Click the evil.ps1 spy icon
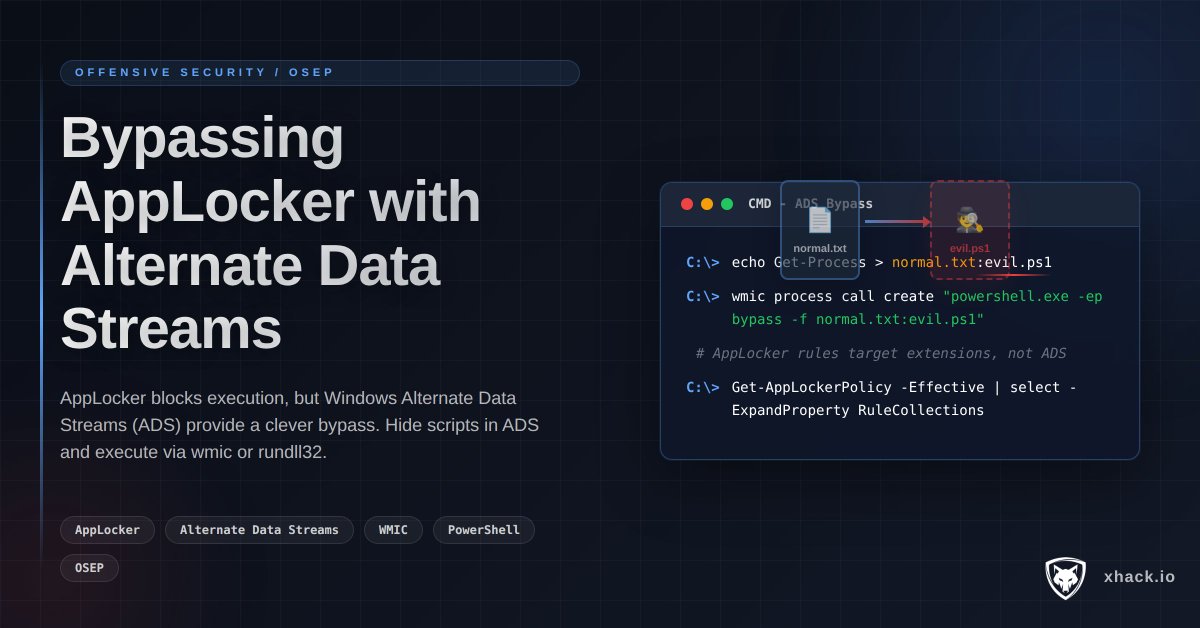 point(969,220)
